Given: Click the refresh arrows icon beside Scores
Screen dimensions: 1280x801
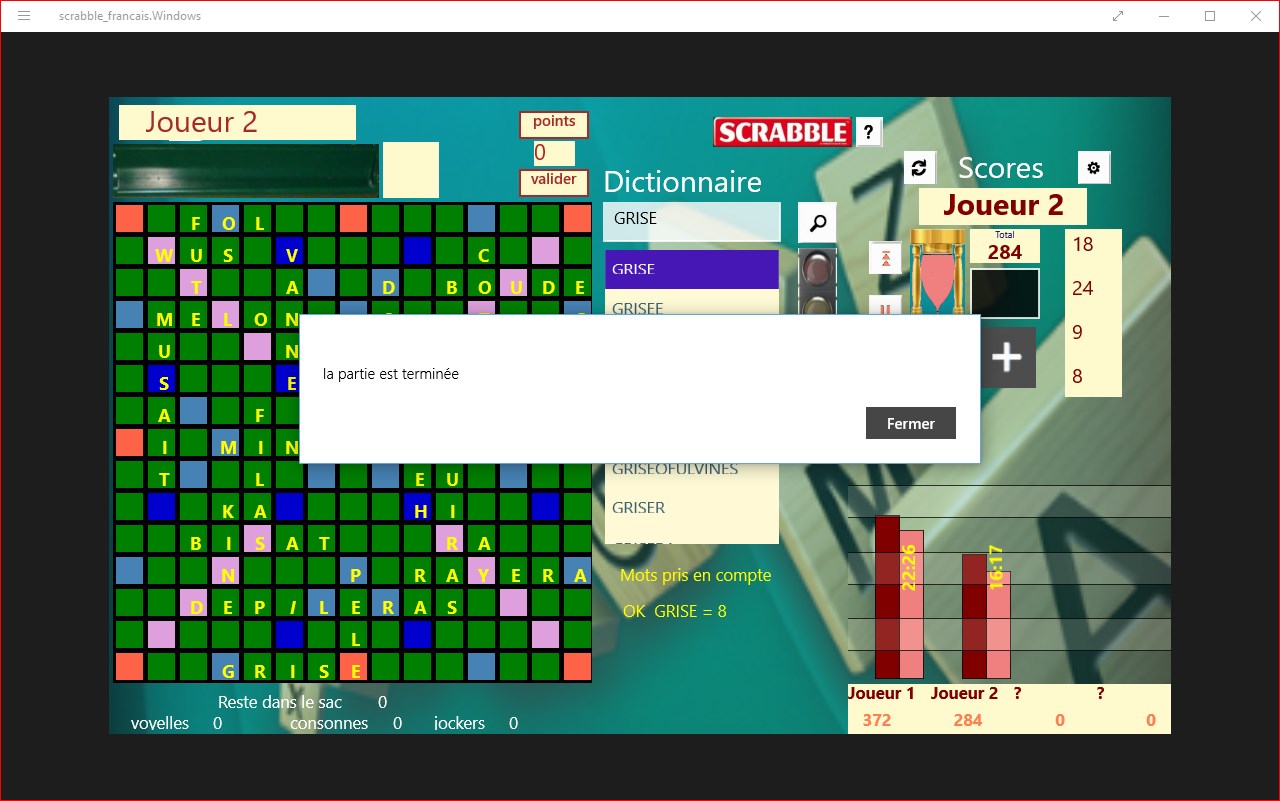Looking at the screenshot, I should click(x=919, y=168).
